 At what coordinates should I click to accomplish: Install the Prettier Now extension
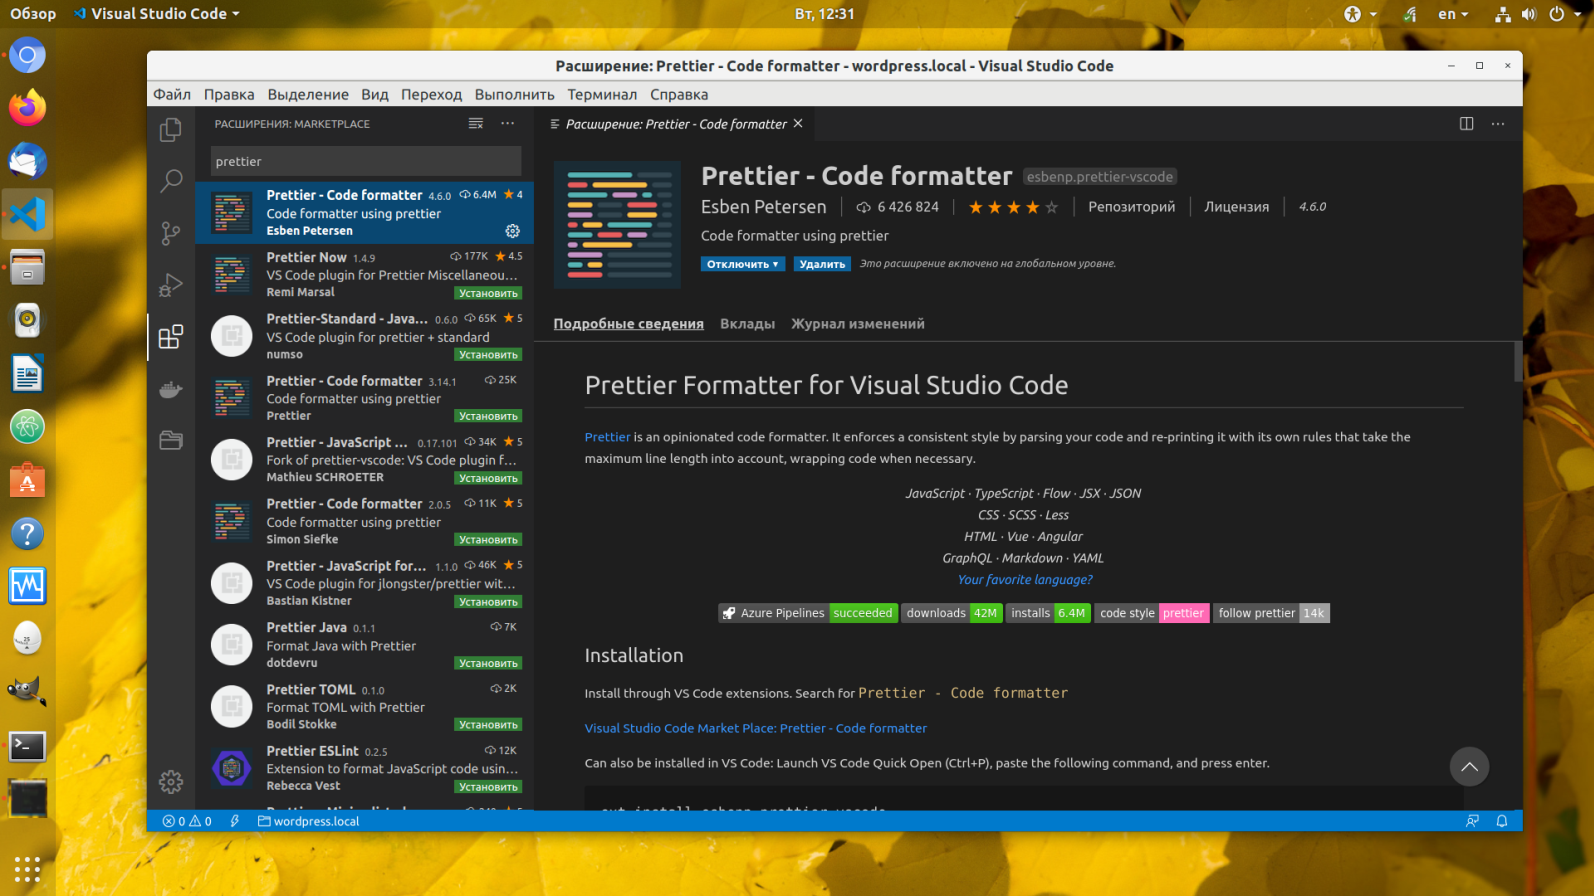488,293
